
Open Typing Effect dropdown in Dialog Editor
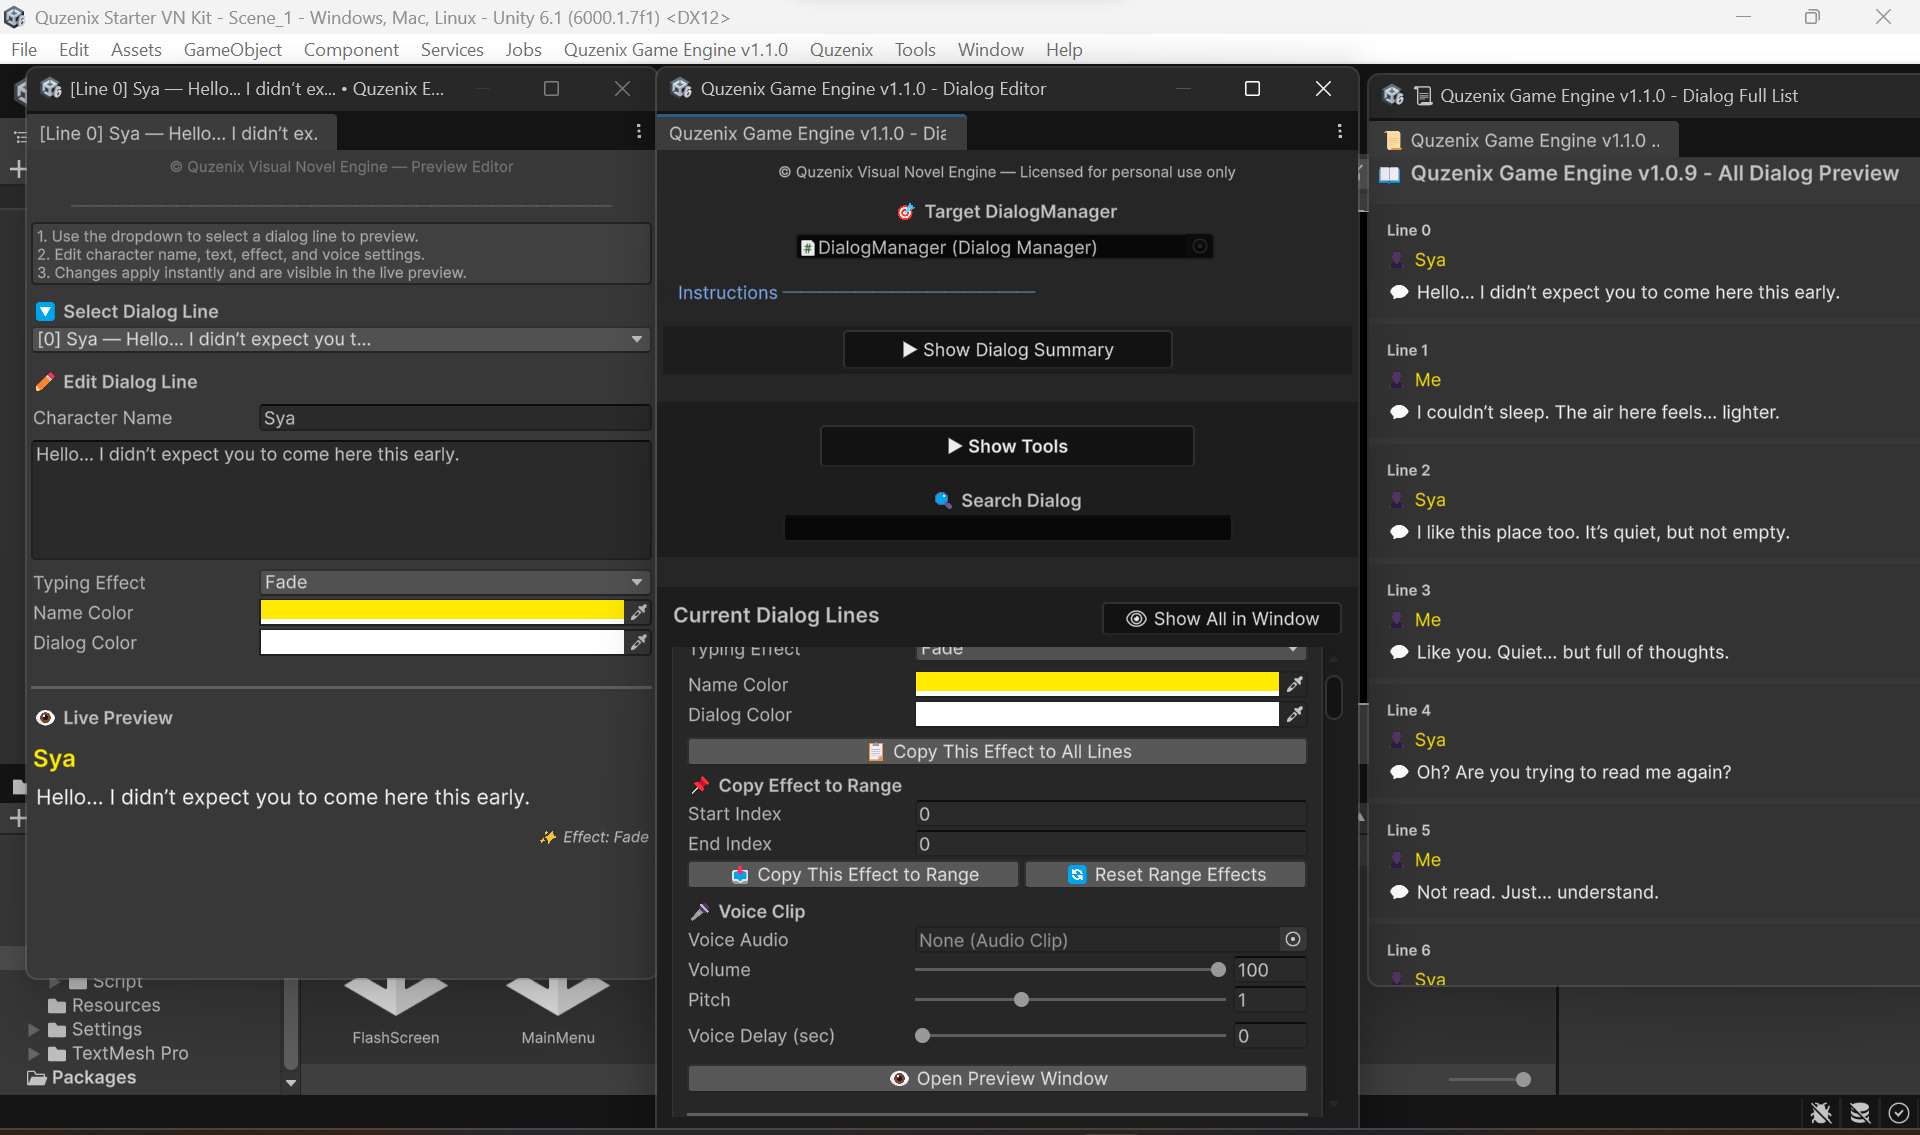coord(1110,651)
